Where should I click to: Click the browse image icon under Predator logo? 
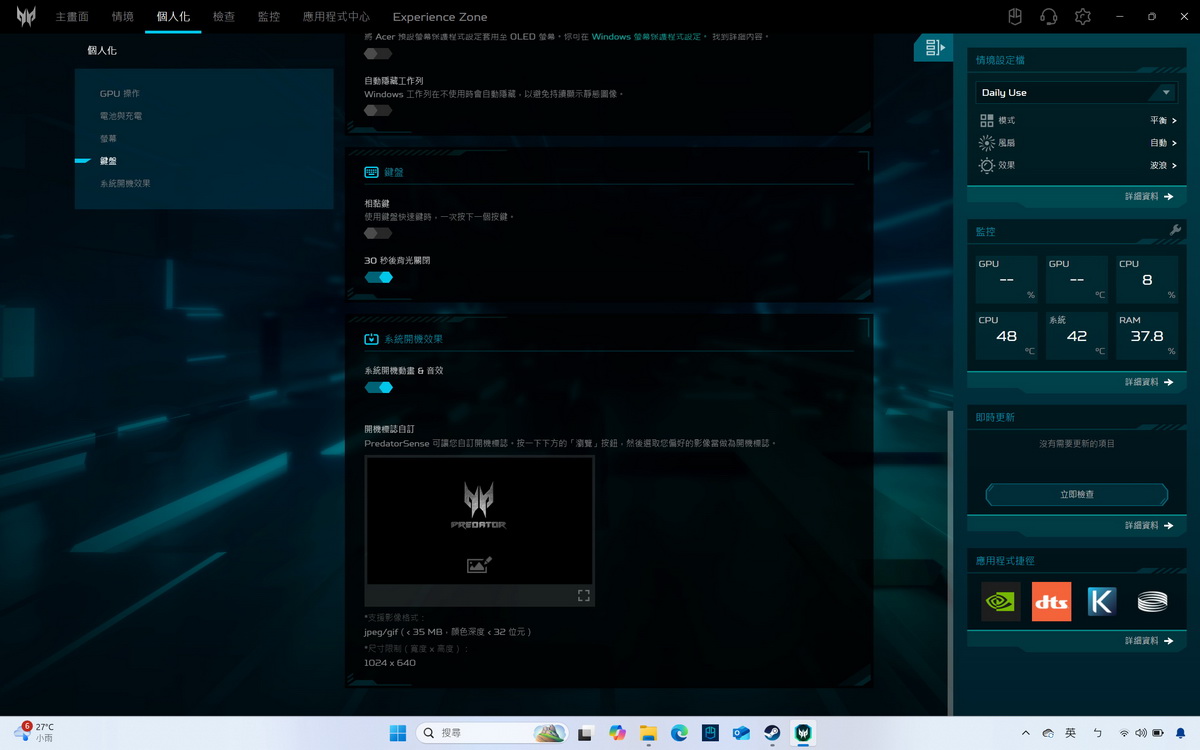479,565
